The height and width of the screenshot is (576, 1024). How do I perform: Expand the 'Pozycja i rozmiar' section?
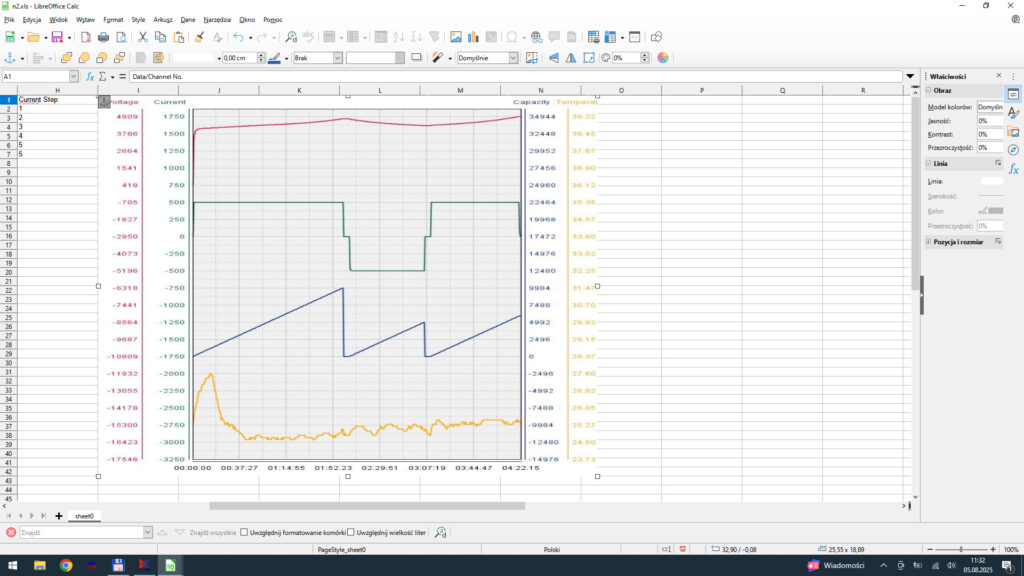pos(928,242)
